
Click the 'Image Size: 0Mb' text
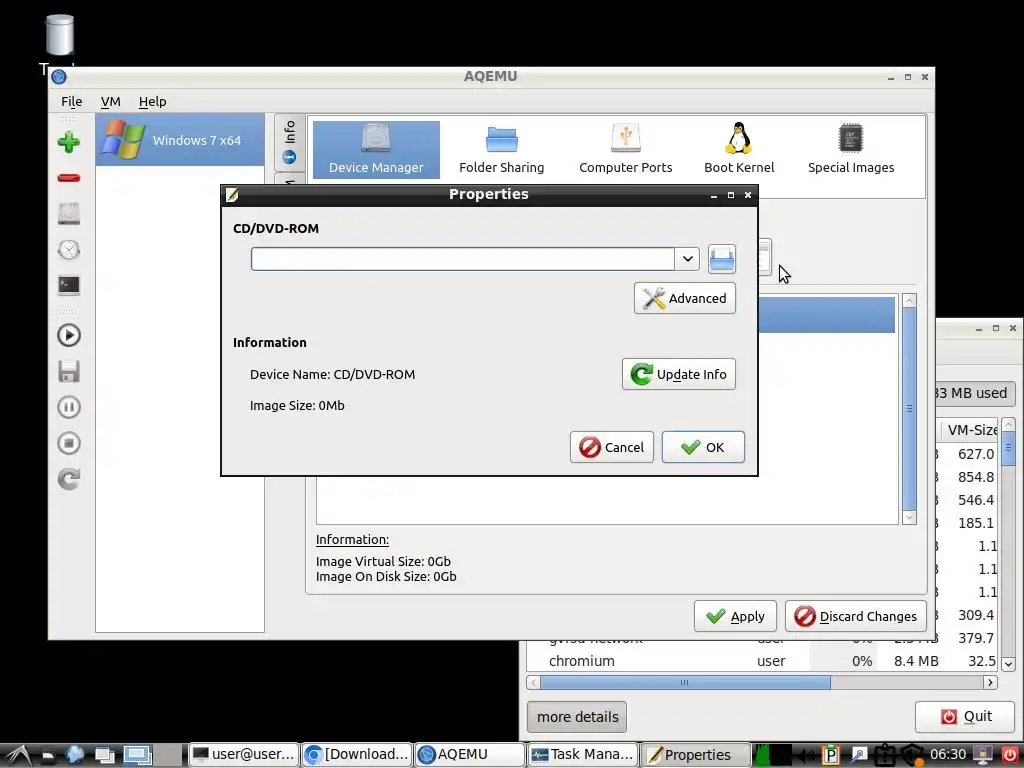[297, 406]
